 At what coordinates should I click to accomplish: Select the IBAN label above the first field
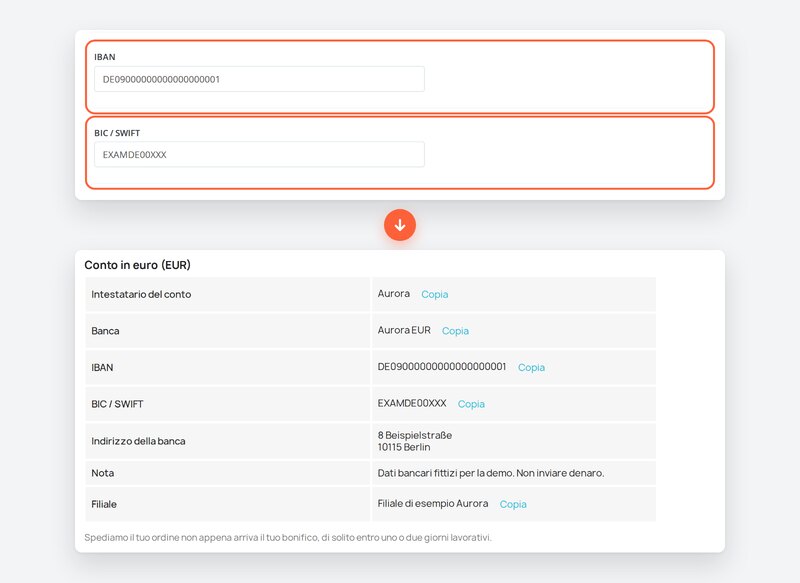coord(105,57)
